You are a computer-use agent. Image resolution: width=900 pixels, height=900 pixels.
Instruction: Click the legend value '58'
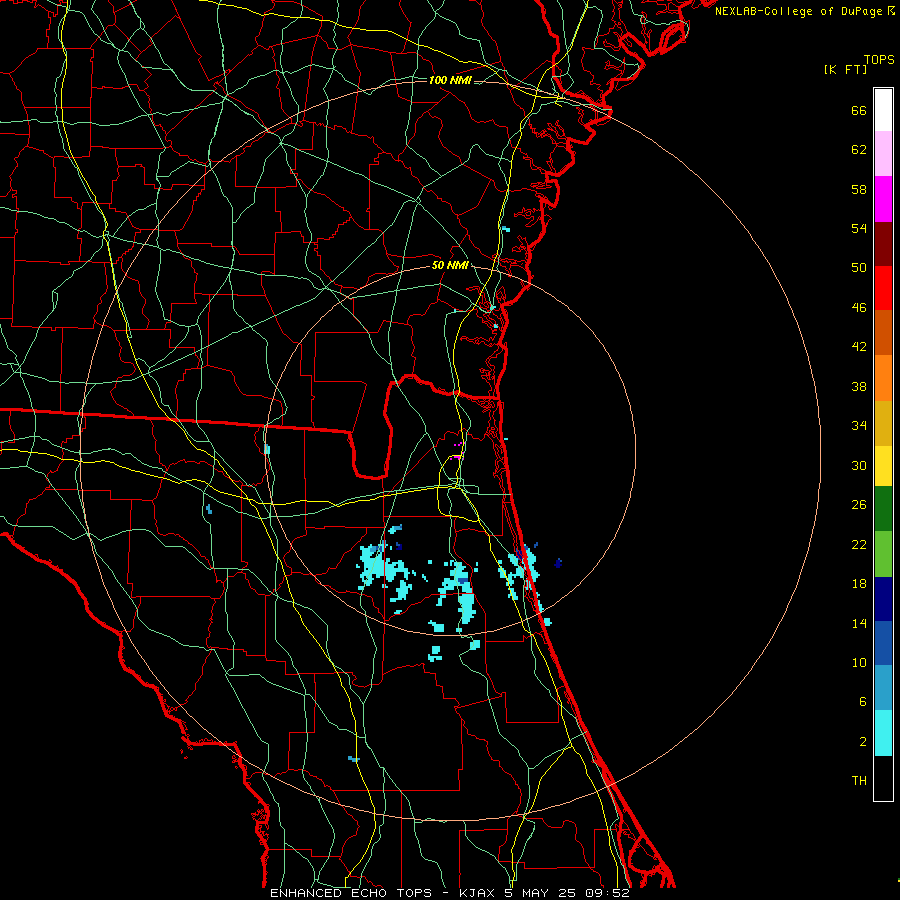click(859, 189)
